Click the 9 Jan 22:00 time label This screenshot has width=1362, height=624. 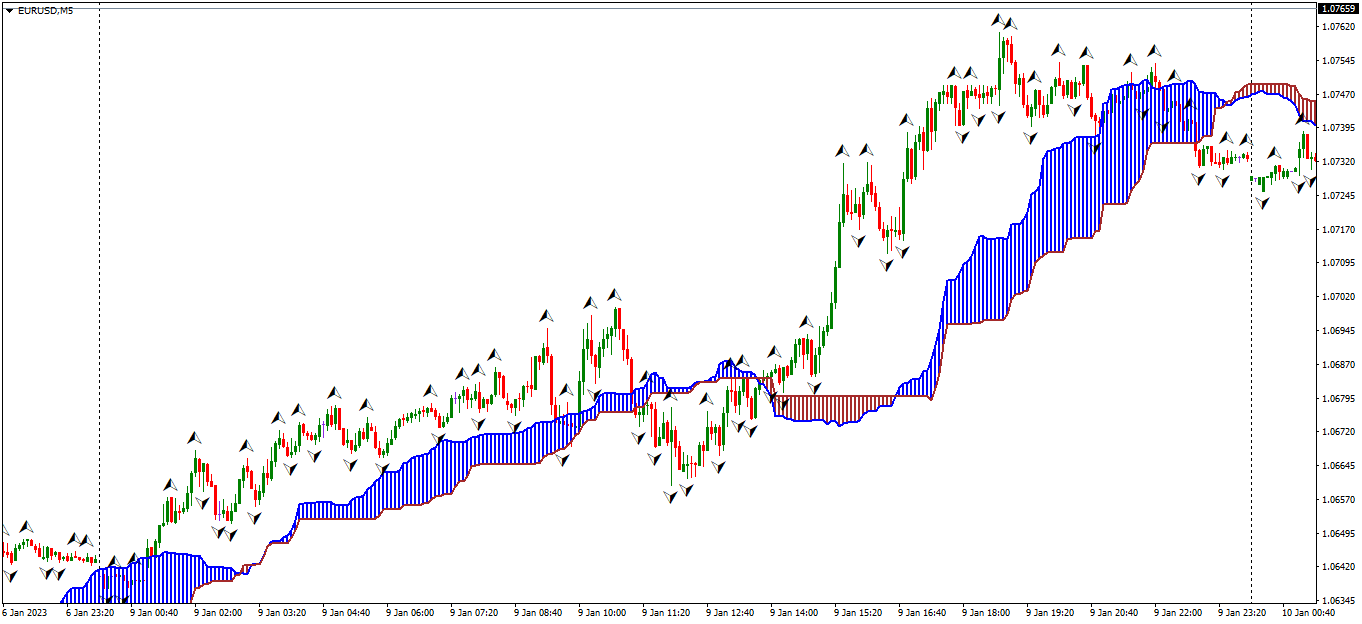coord(1178,612)
